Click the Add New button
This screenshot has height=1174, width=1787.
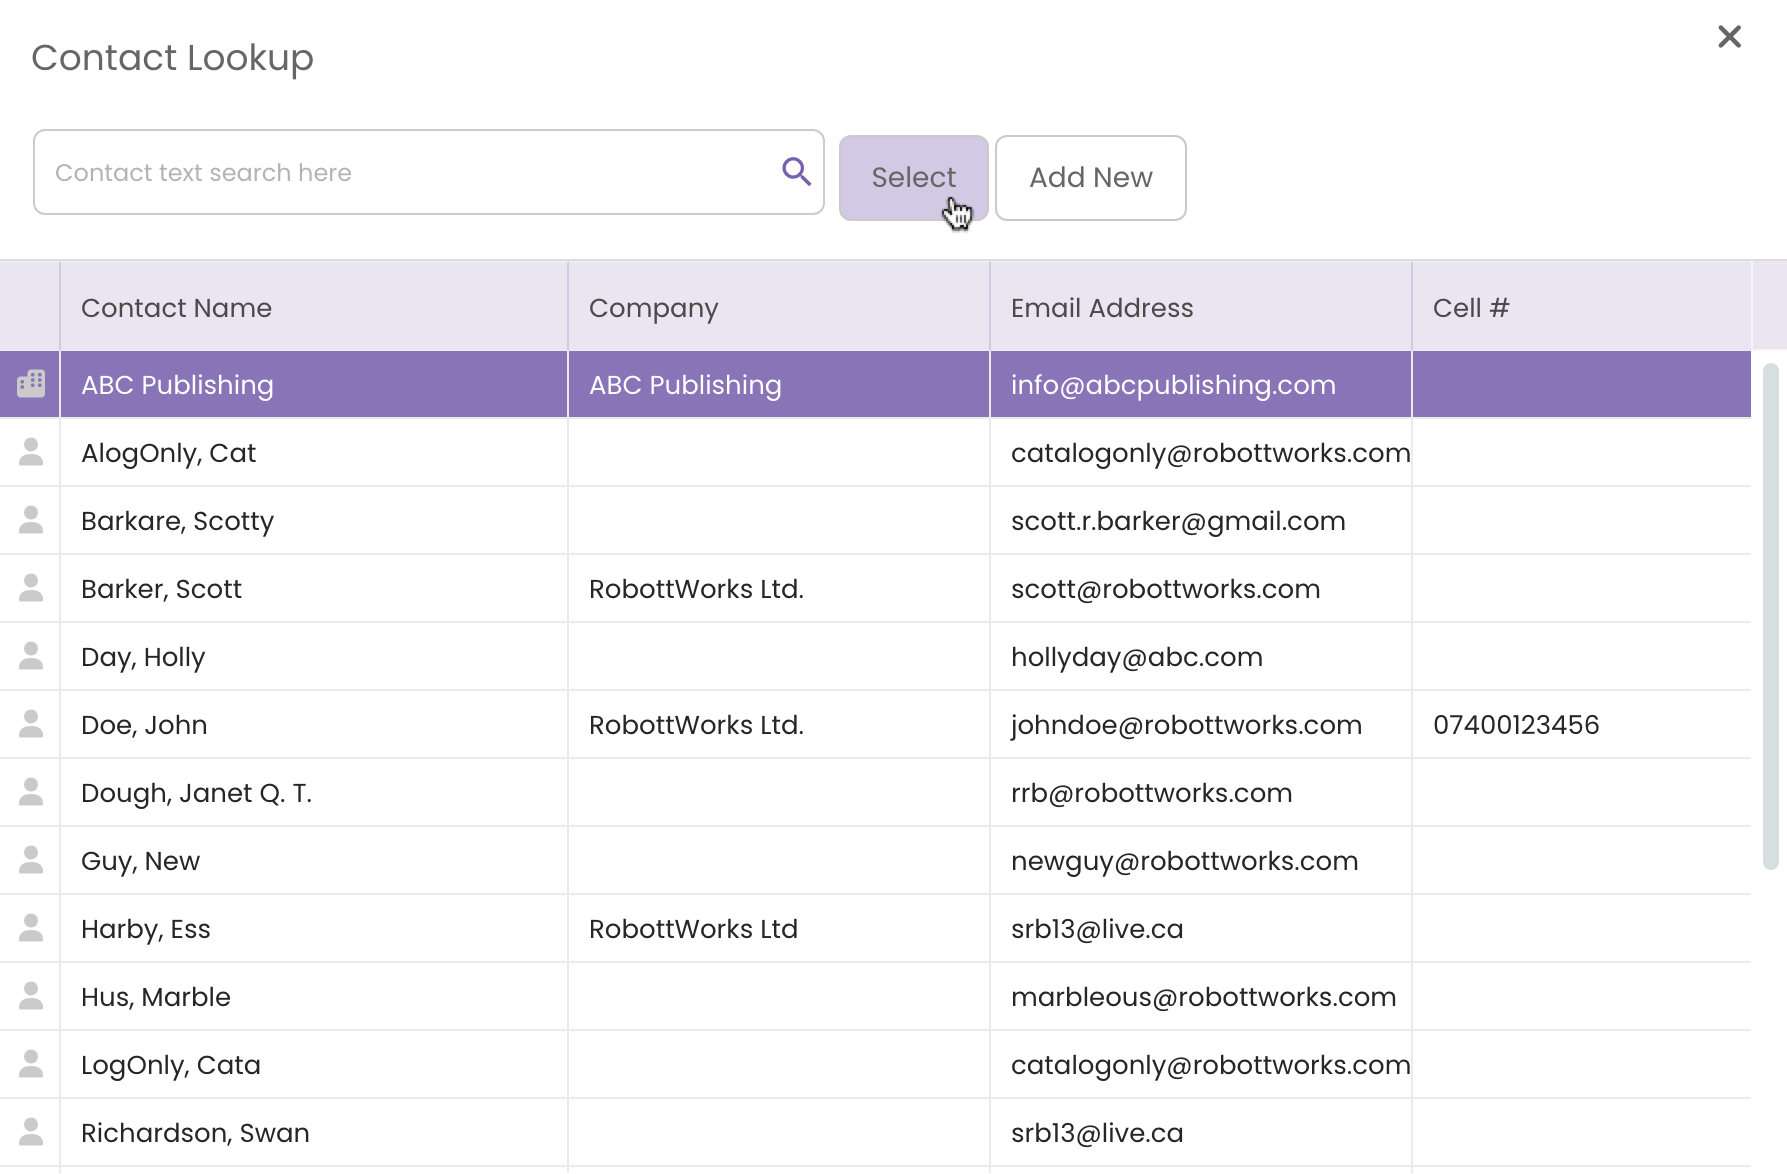point(1091,178)
